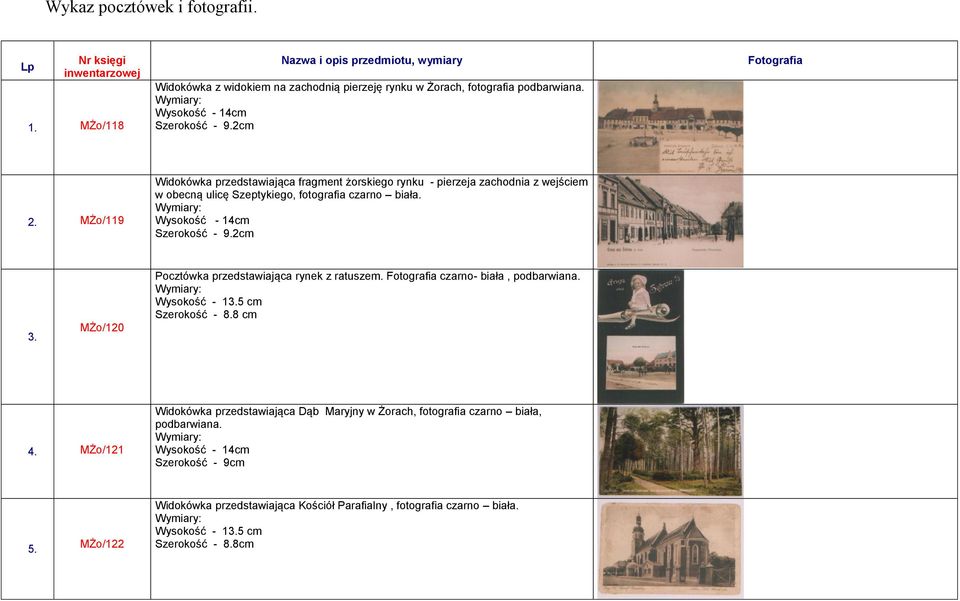Click 'Wysokość - 14cm' in the MŻo/118 row

click(201, 113)
